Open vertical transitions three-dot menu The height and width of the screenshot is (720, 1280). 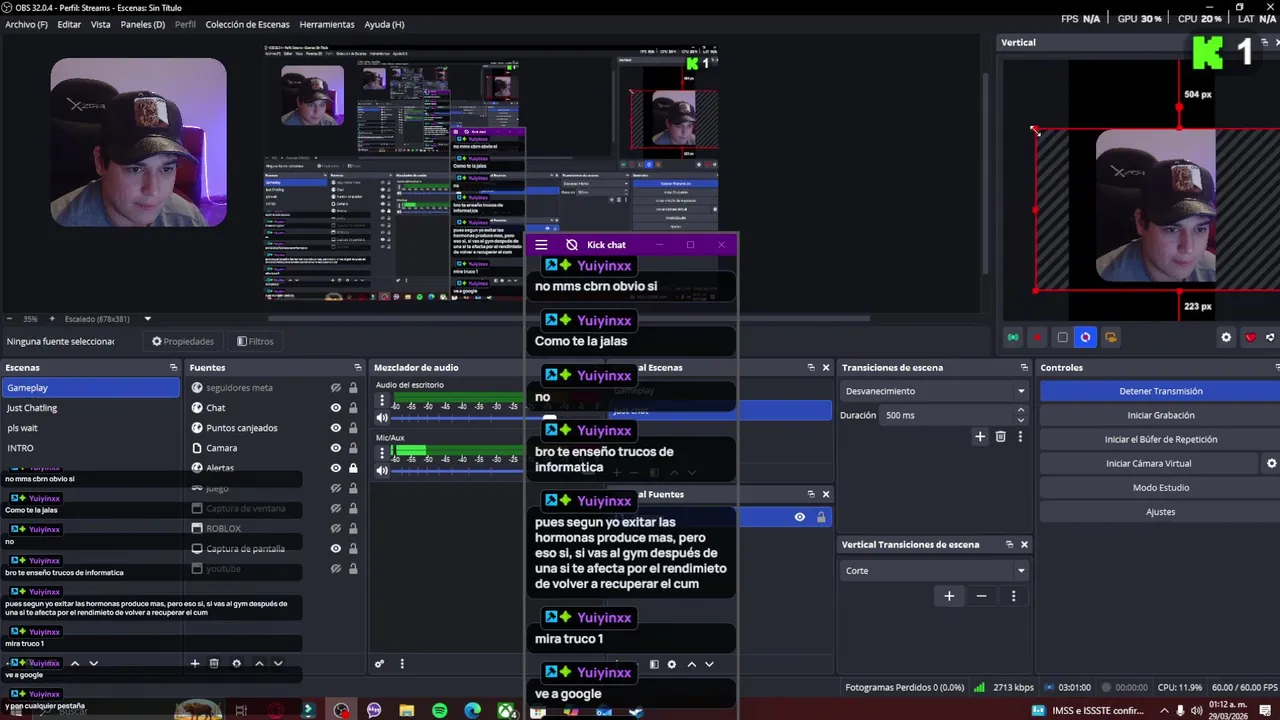pos(1013,596)
